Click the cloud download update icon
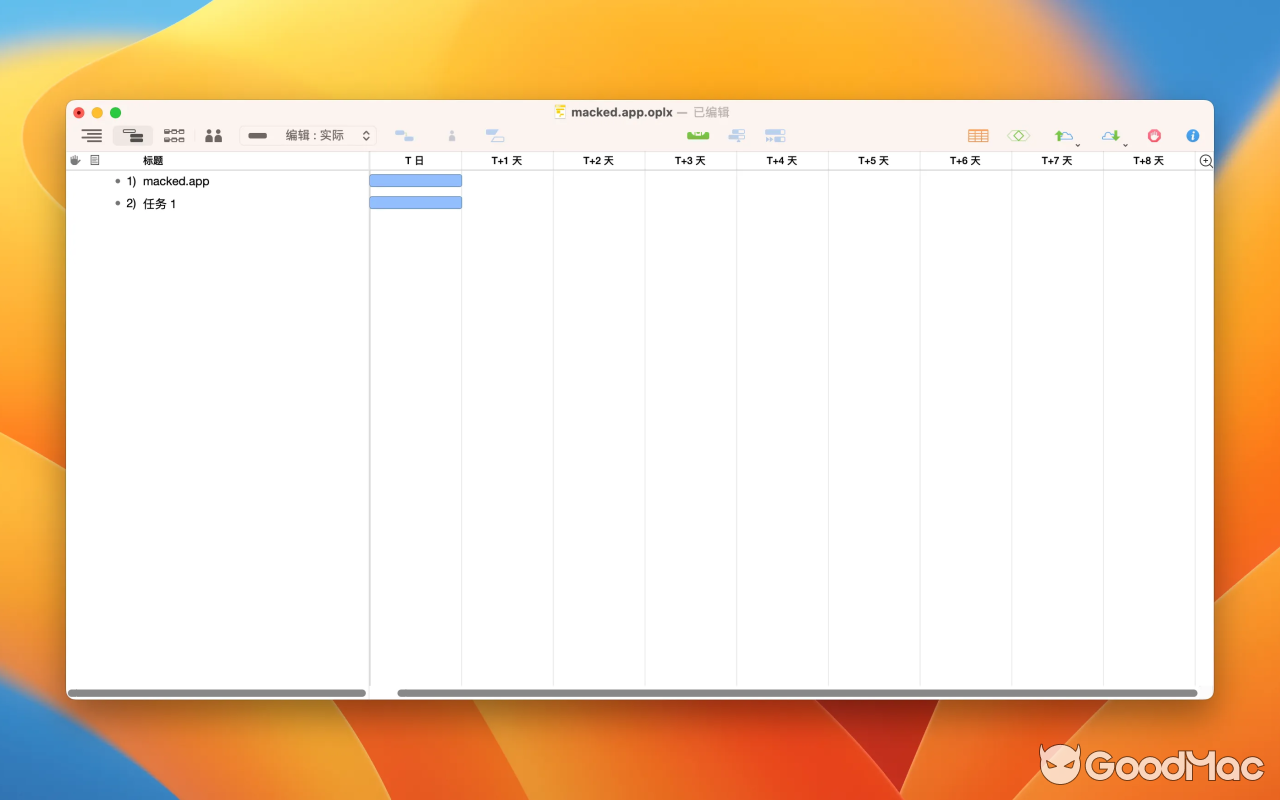The width and height of the screenshot is (1280, 800). [1109, 135]
